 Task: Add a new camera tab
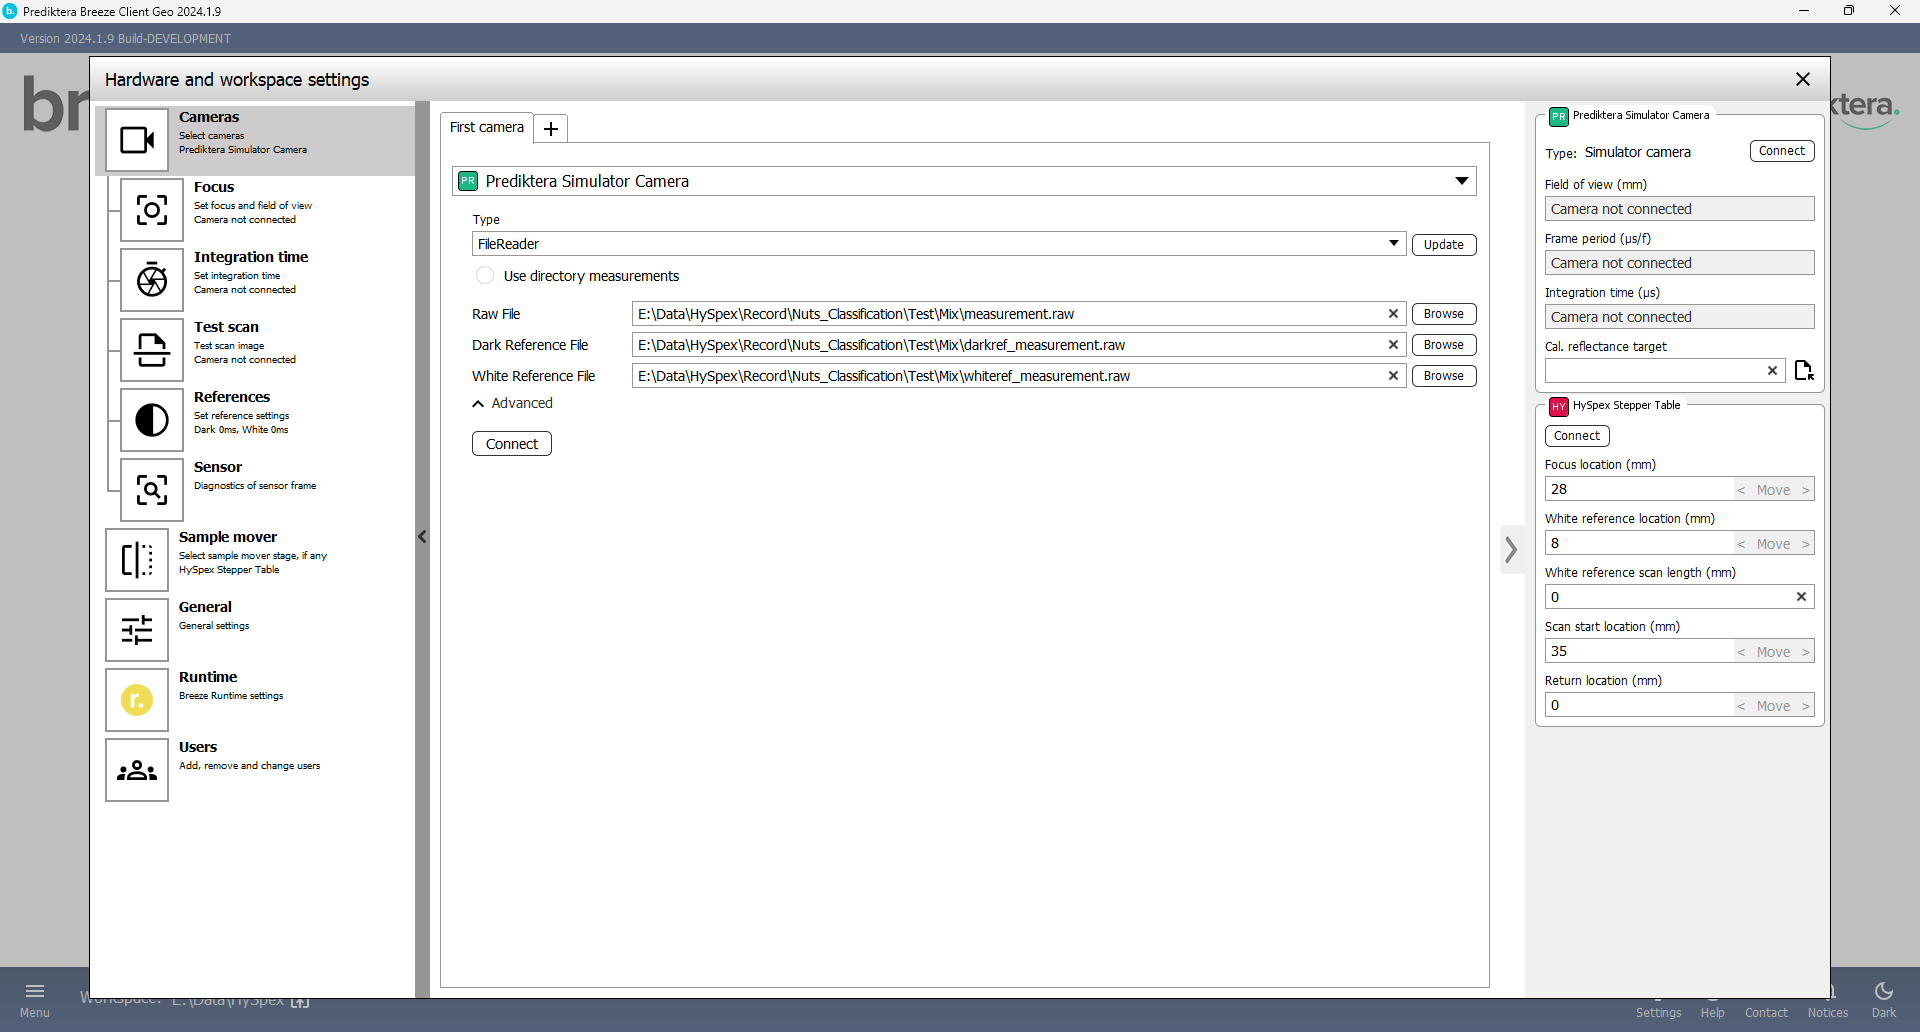pos(550,128)
